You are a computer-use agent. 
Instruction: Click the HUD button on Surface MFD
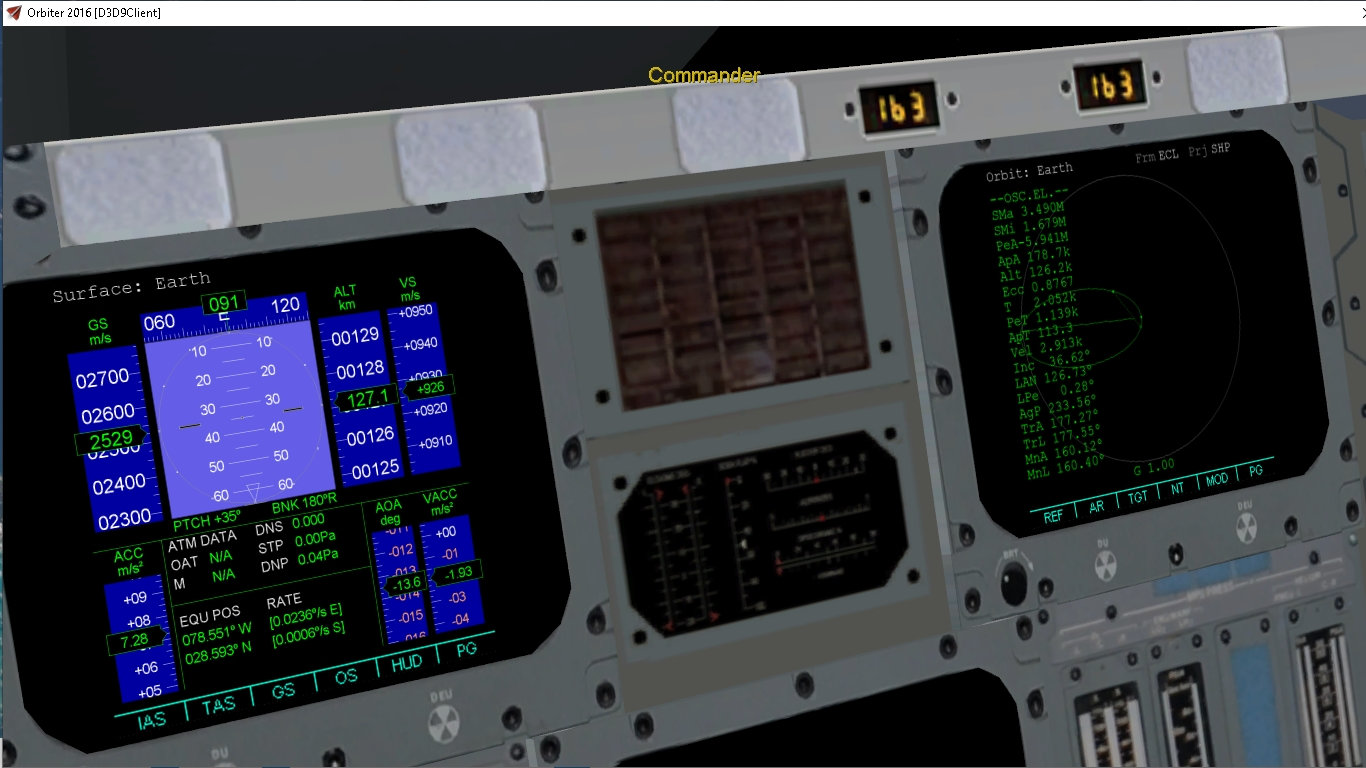point(408,662)
